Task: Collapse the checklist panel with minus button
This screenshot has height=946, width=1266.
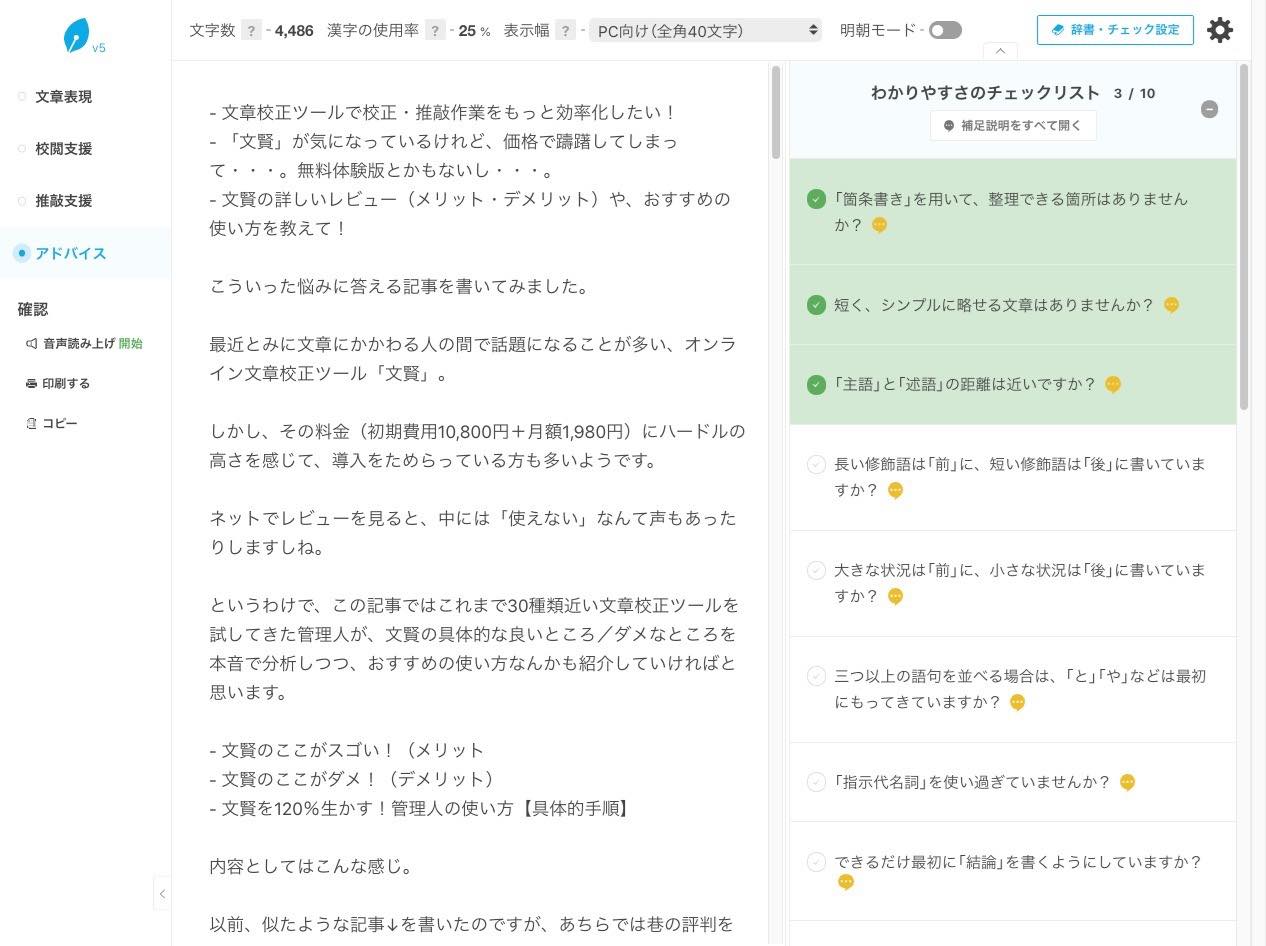Action: pos(1209,109)
